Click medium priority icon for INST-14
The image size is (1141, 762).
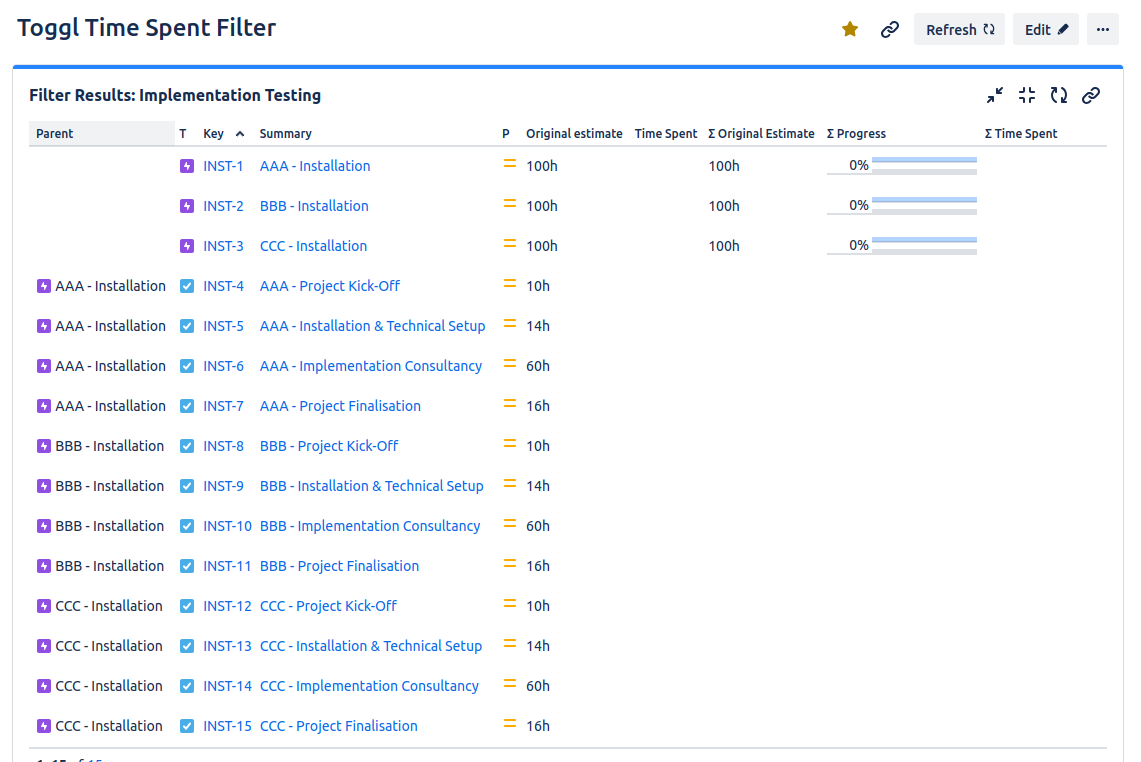point(509,685)
